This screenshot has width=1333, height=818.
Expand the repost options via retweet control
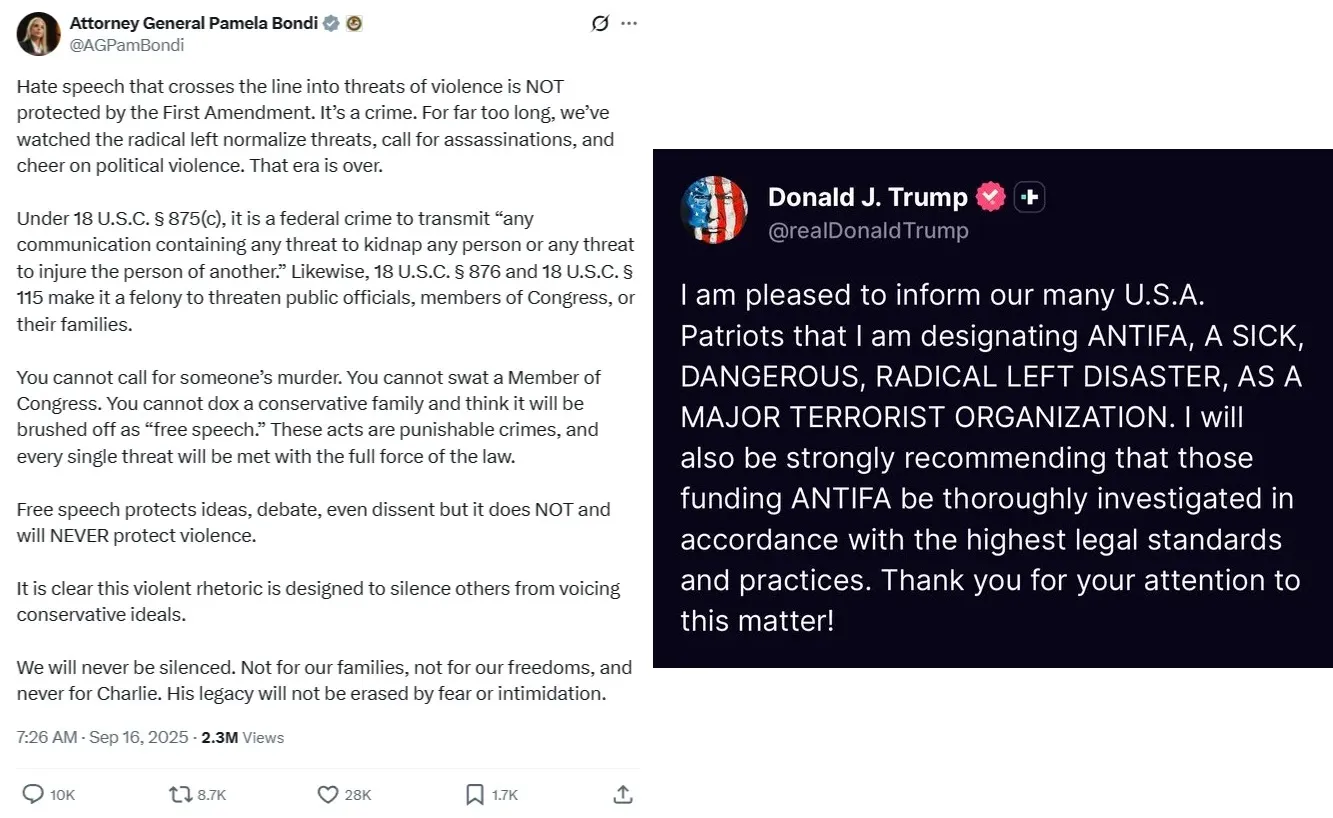pyautogui.click(x=180, y=794)
